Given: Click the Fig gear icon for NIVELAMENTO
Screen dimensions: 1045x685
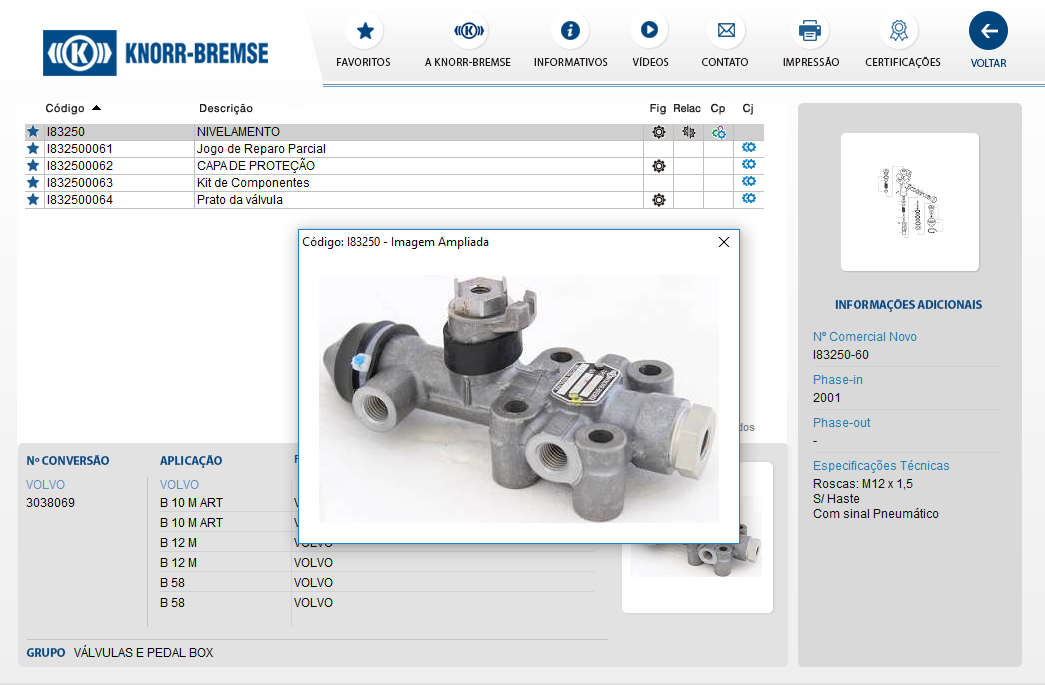Looking at the screenshot, I should click(658, 132).
